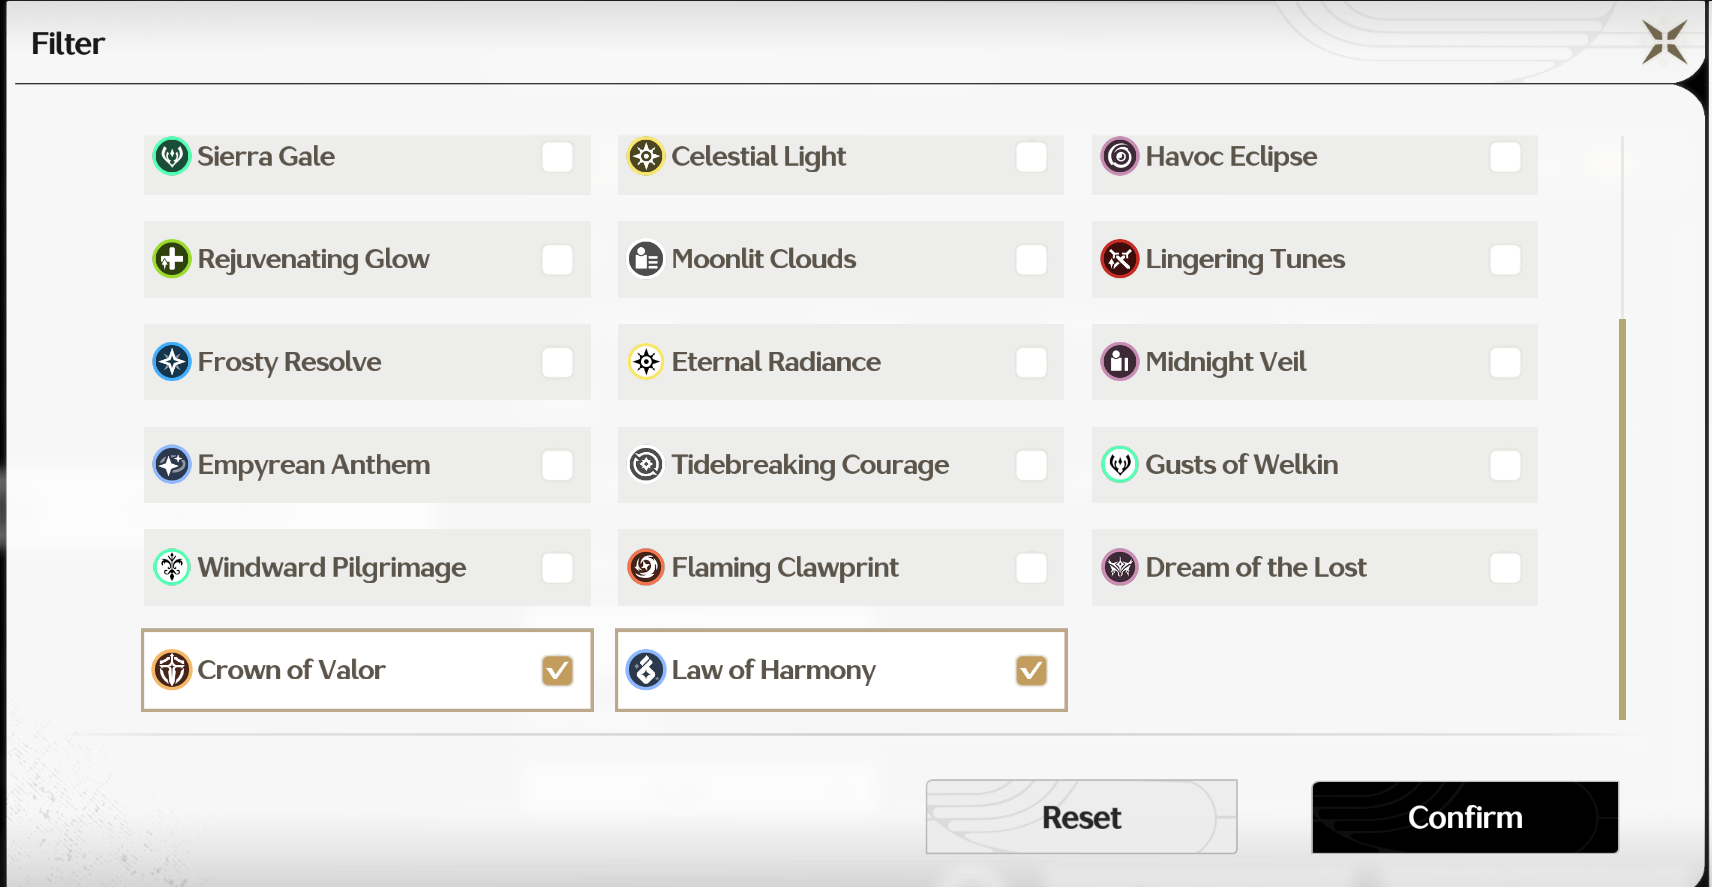
Task: Click the Lingering Tunes red icon
Action: tap(1120, 259)
